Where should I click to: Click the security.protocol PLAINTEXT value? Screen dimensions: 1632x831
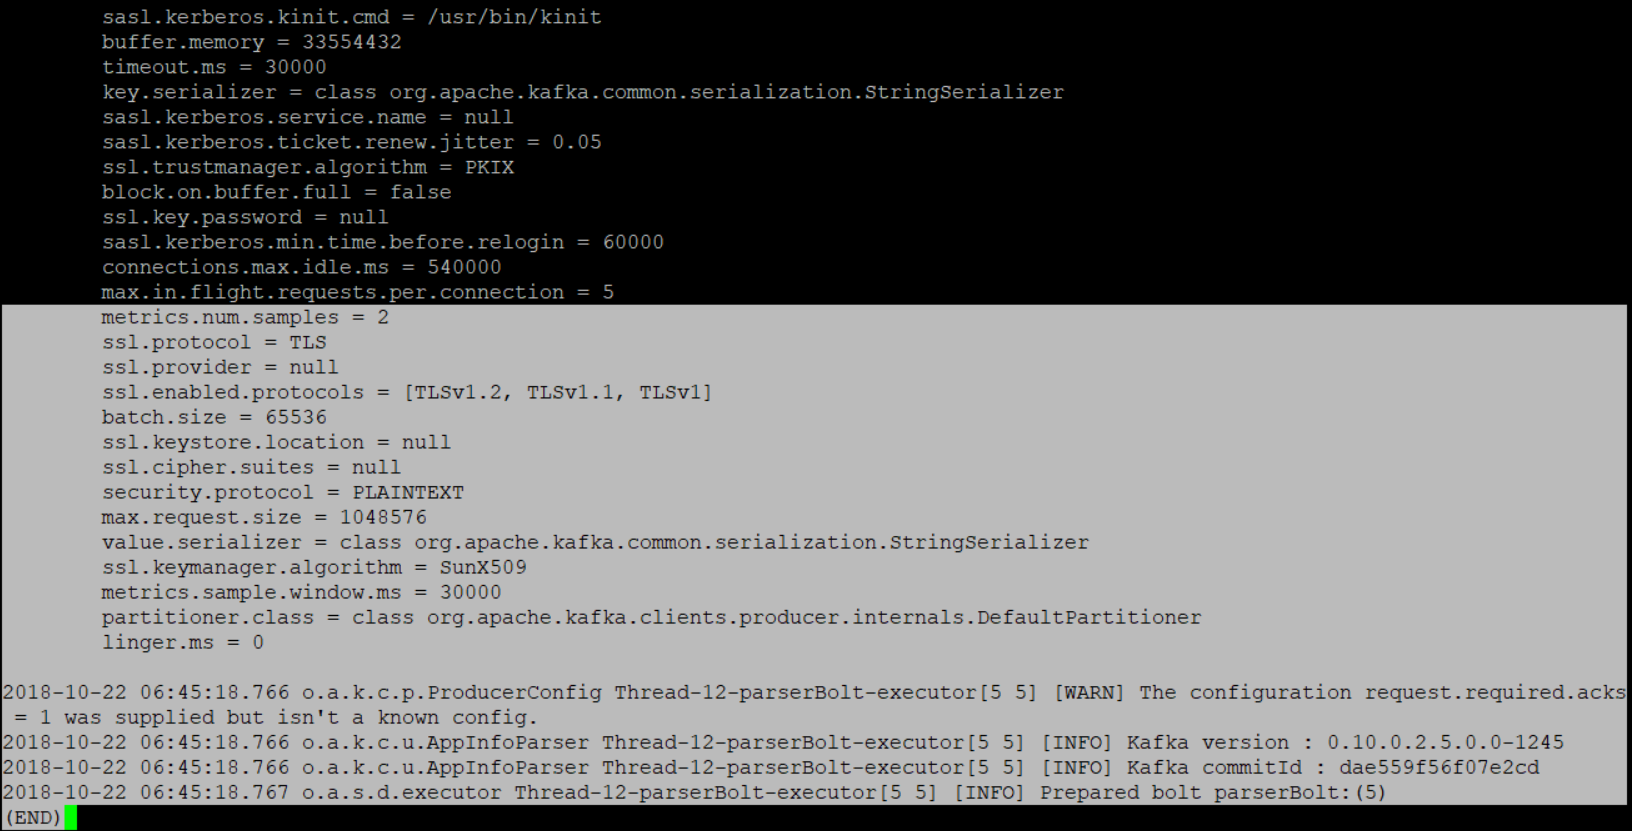[x=408, y=492]
